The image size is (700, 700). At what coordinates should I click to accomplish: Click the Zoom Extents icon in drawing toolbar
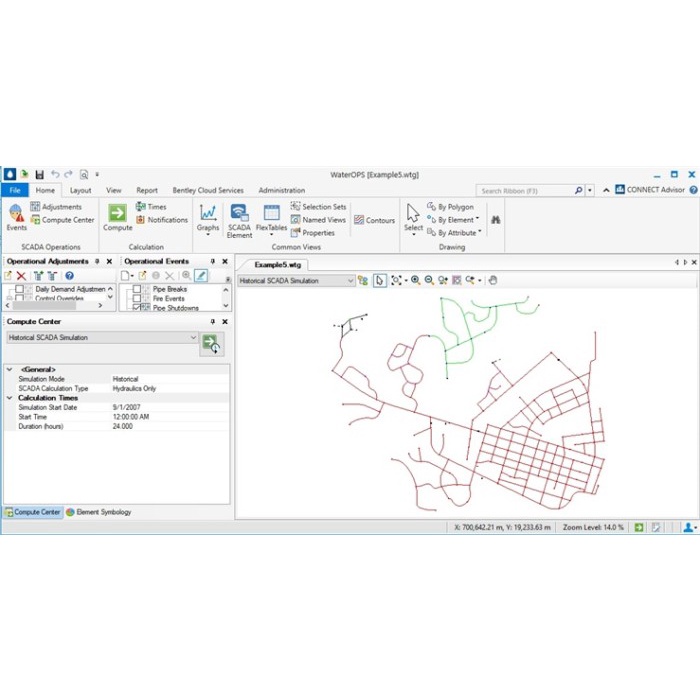coord(396,280)
